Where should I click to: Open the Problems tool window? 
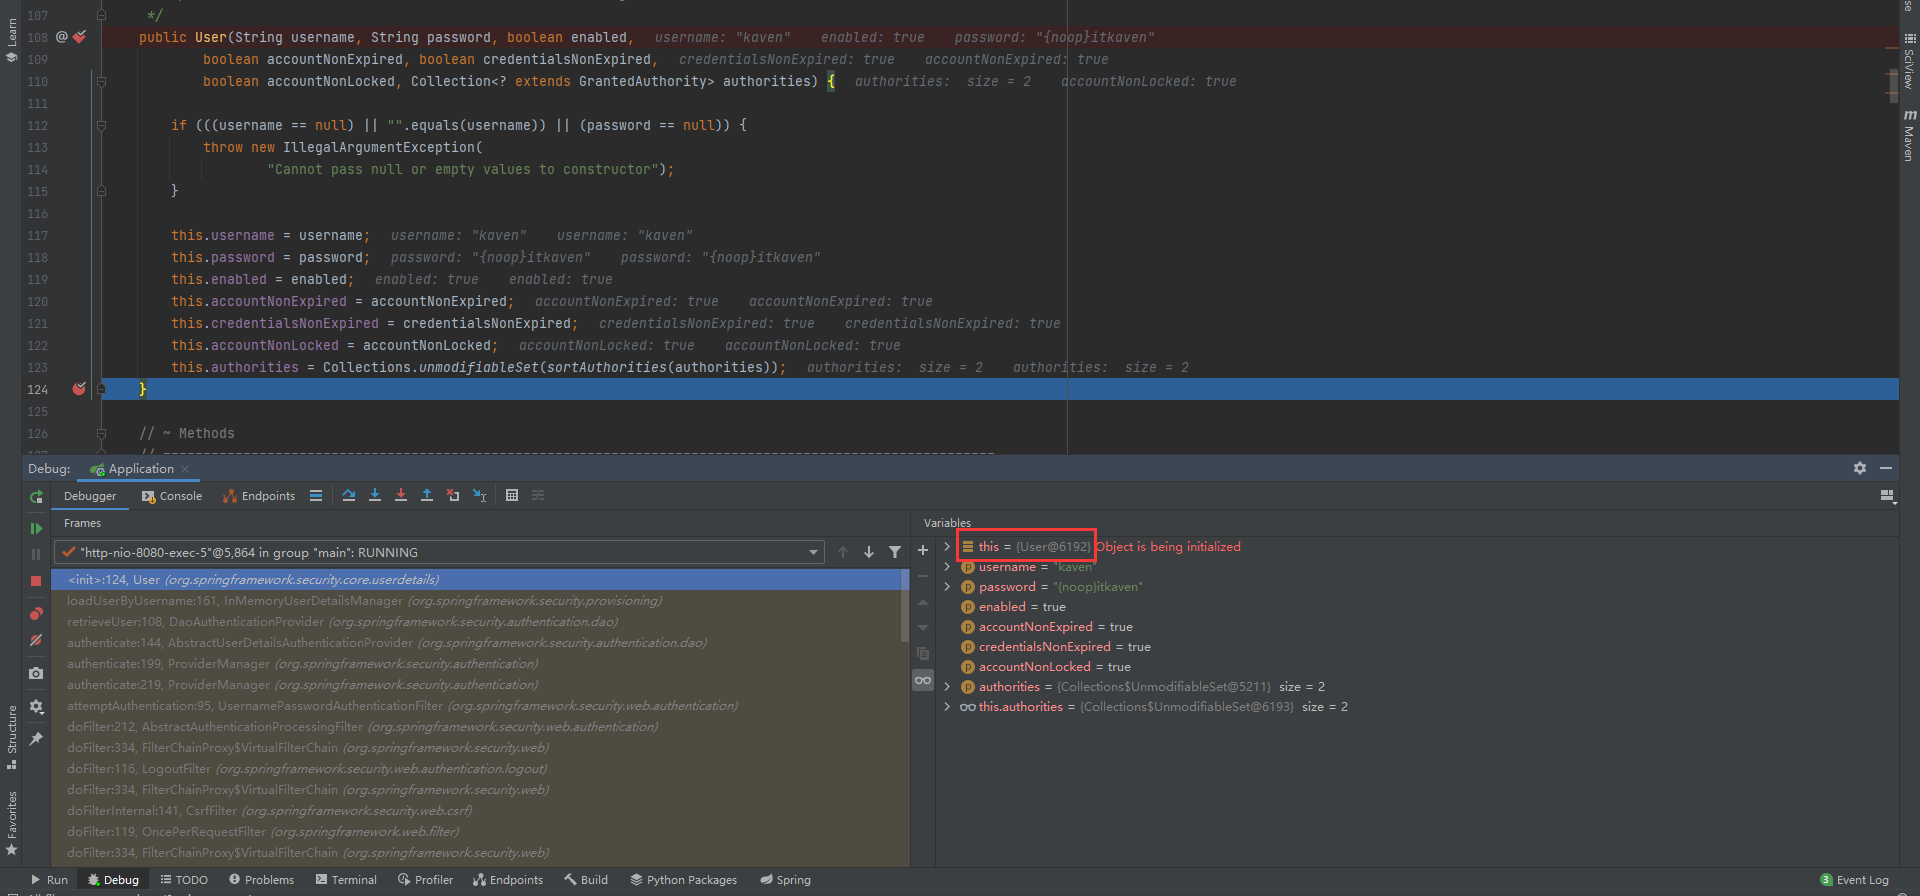coord(261,880)
